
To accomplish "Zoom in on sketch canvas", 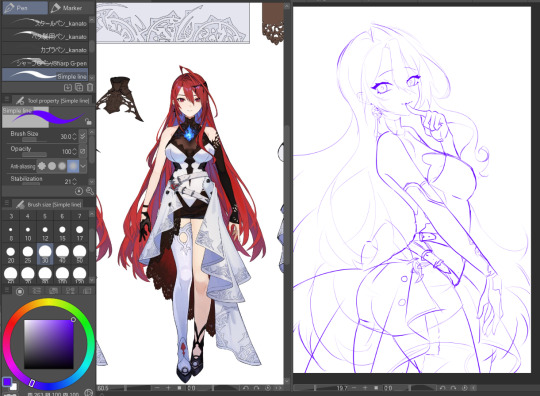I will [365, 388].
